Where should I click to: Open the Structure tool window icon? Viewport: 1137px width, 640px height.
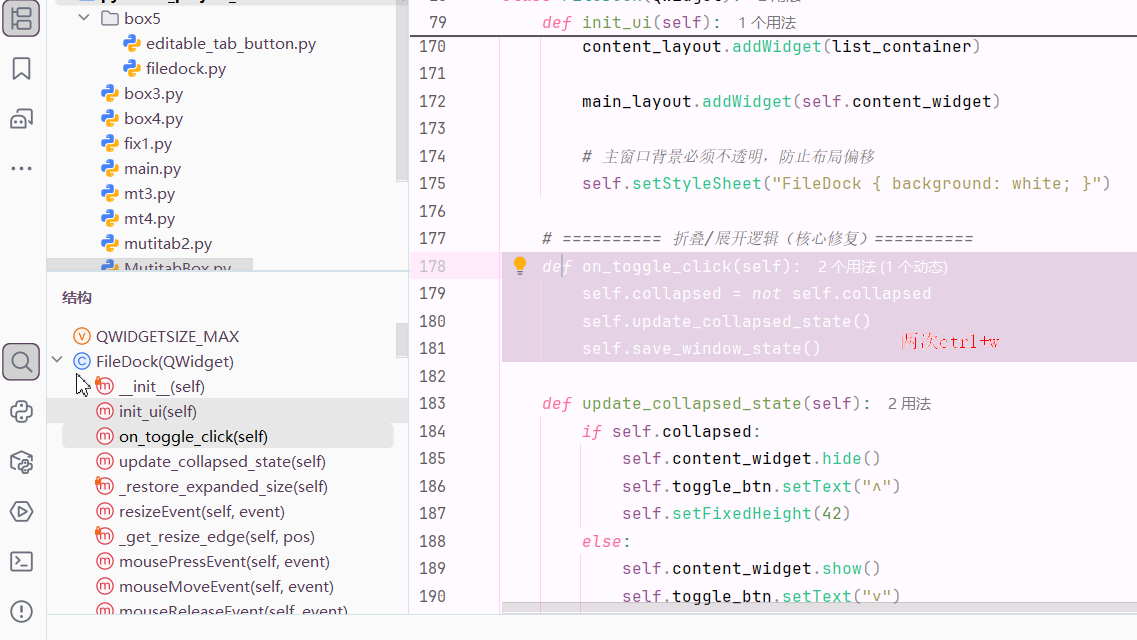21,19
